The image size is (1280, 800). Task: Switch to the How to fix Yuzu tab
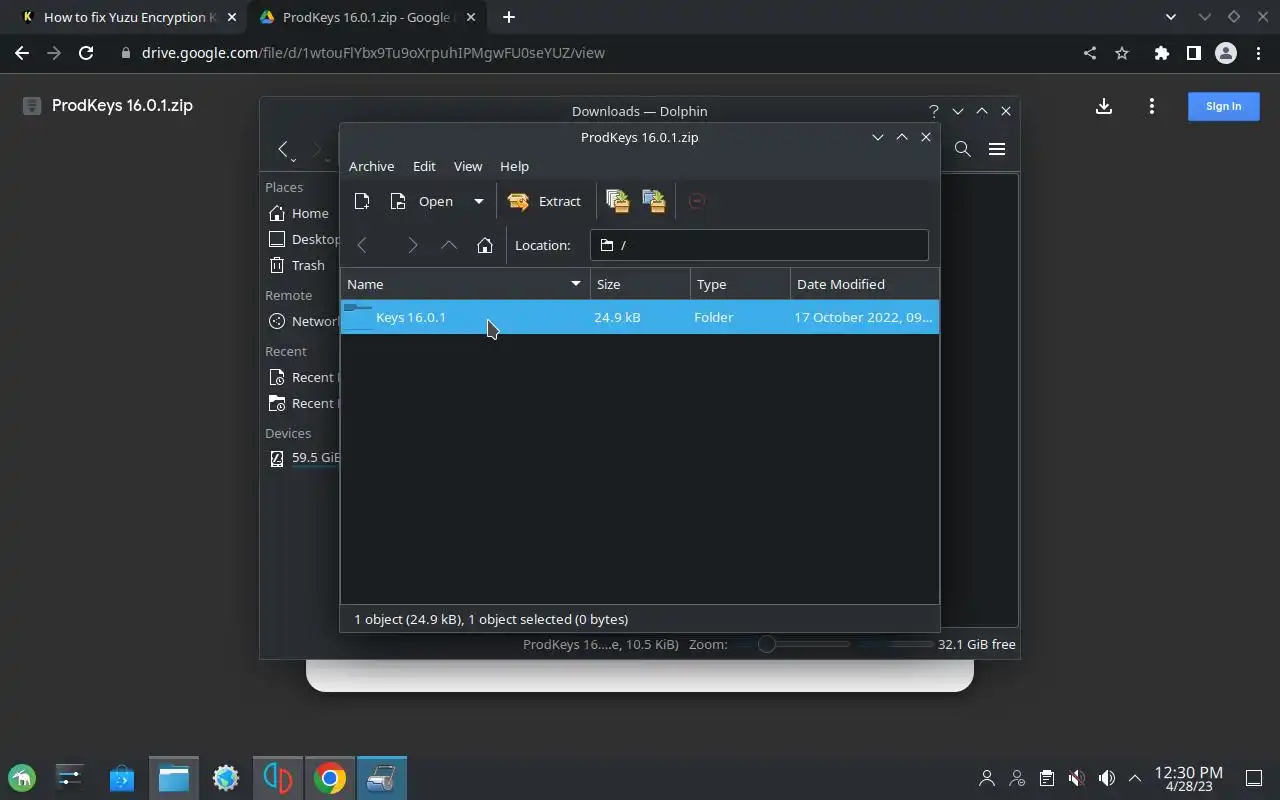[124, 17]
